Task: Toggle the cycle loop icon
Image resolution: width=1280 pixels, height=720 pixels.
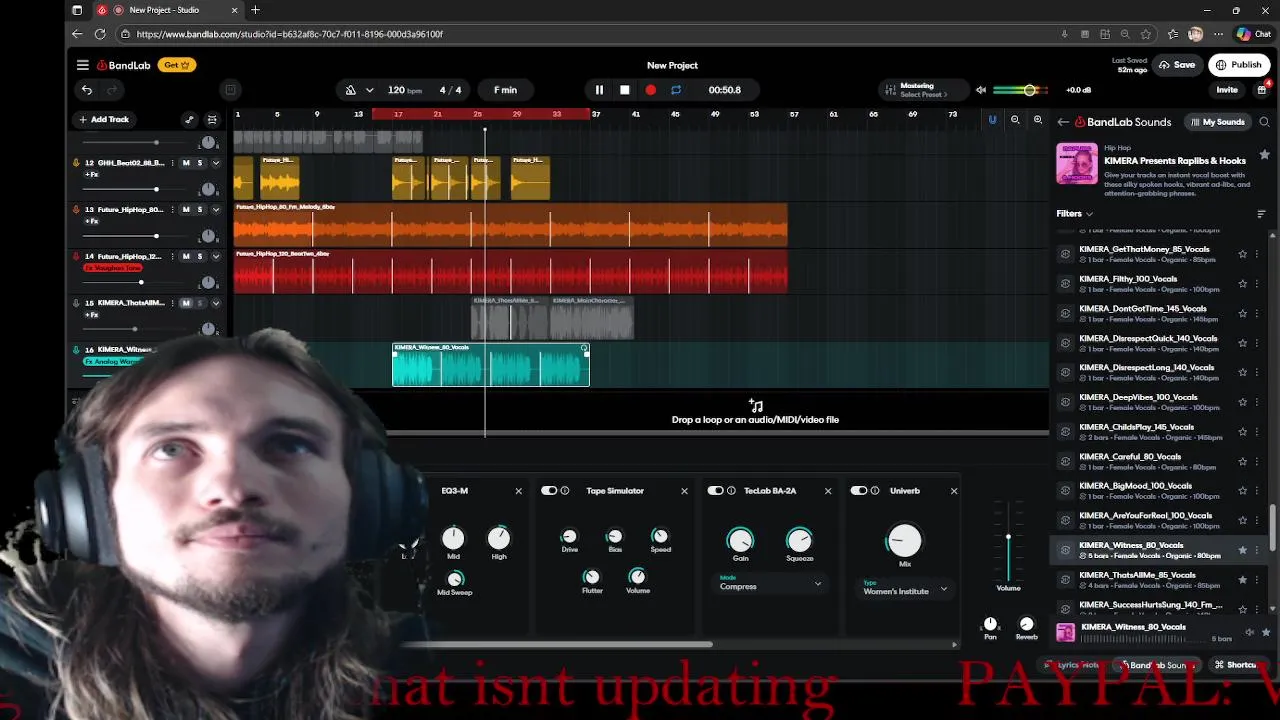Action: click(676, 90)
